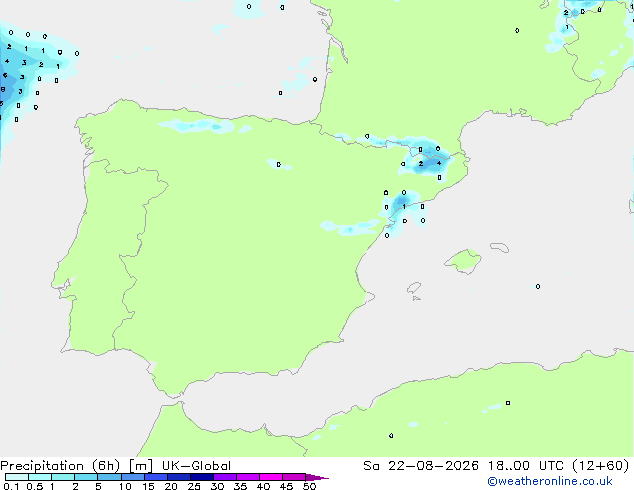The height and width of the screenshot is (490, 634).
Task: Pick the 1 to 2 legend color swatch
Action: (63, 477)
